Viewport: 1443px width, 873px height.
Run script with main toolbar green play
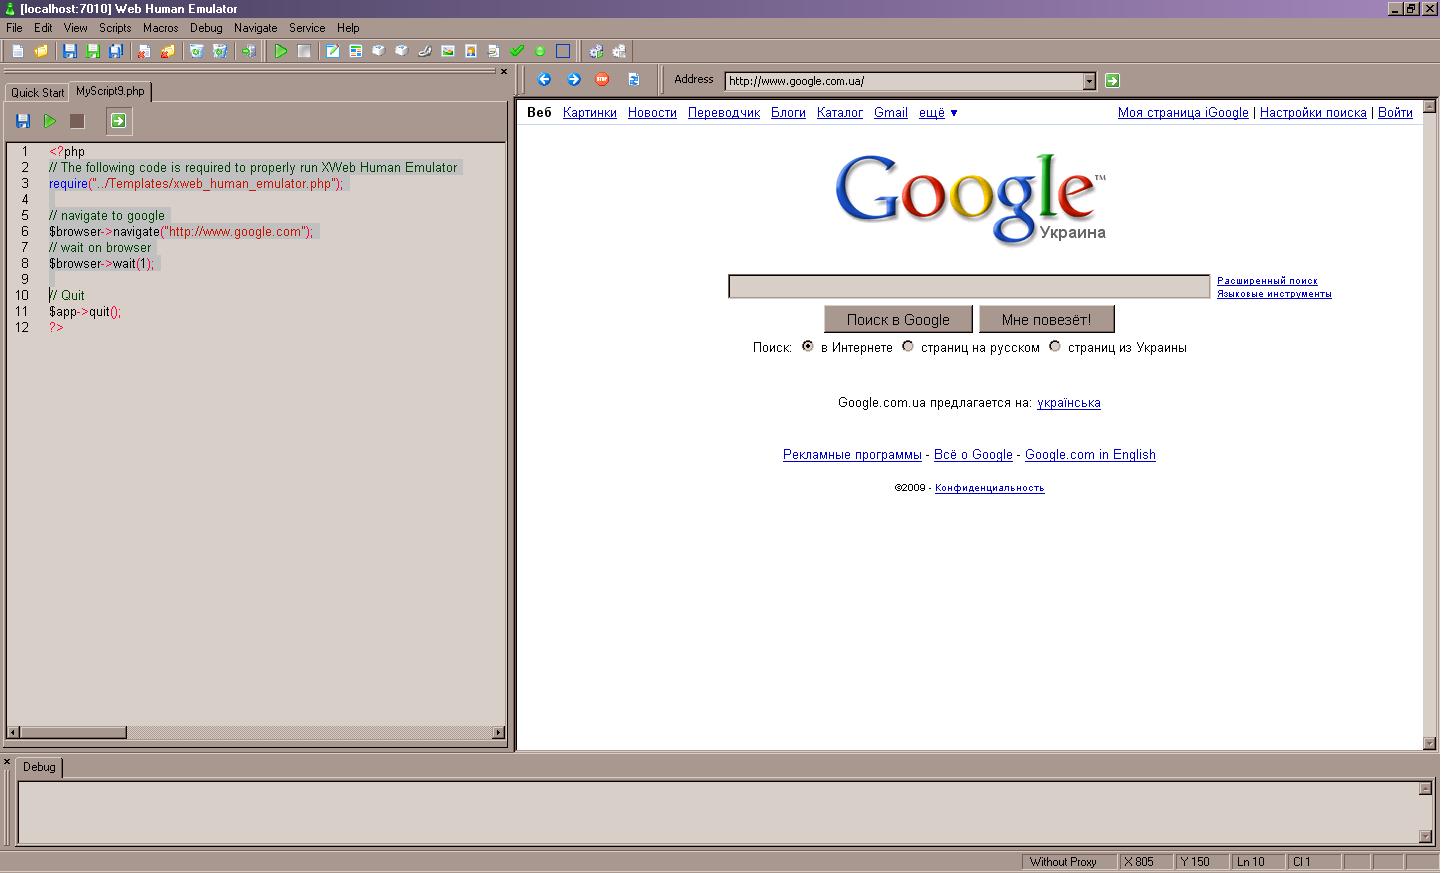pyautogui.click(x=281, y=51)
